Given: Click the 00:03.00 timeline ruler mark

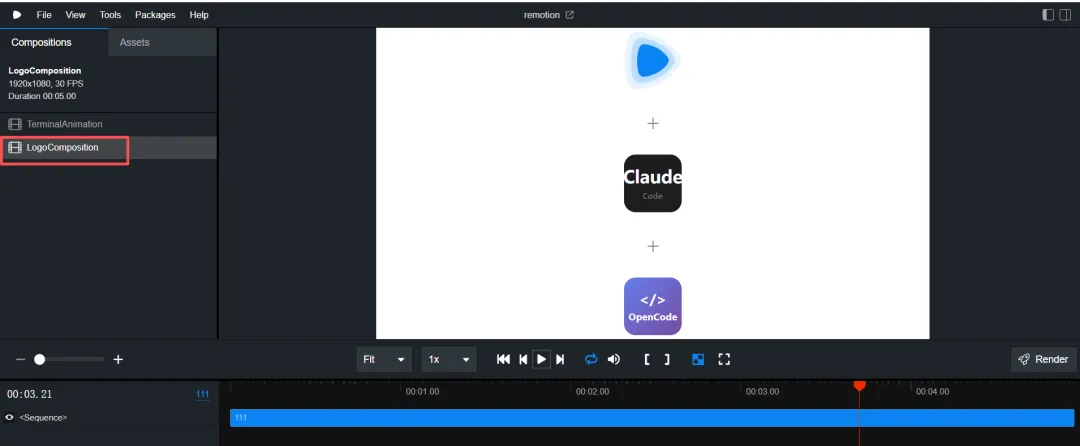Looking at the screenshot, I should pos(762,392).
